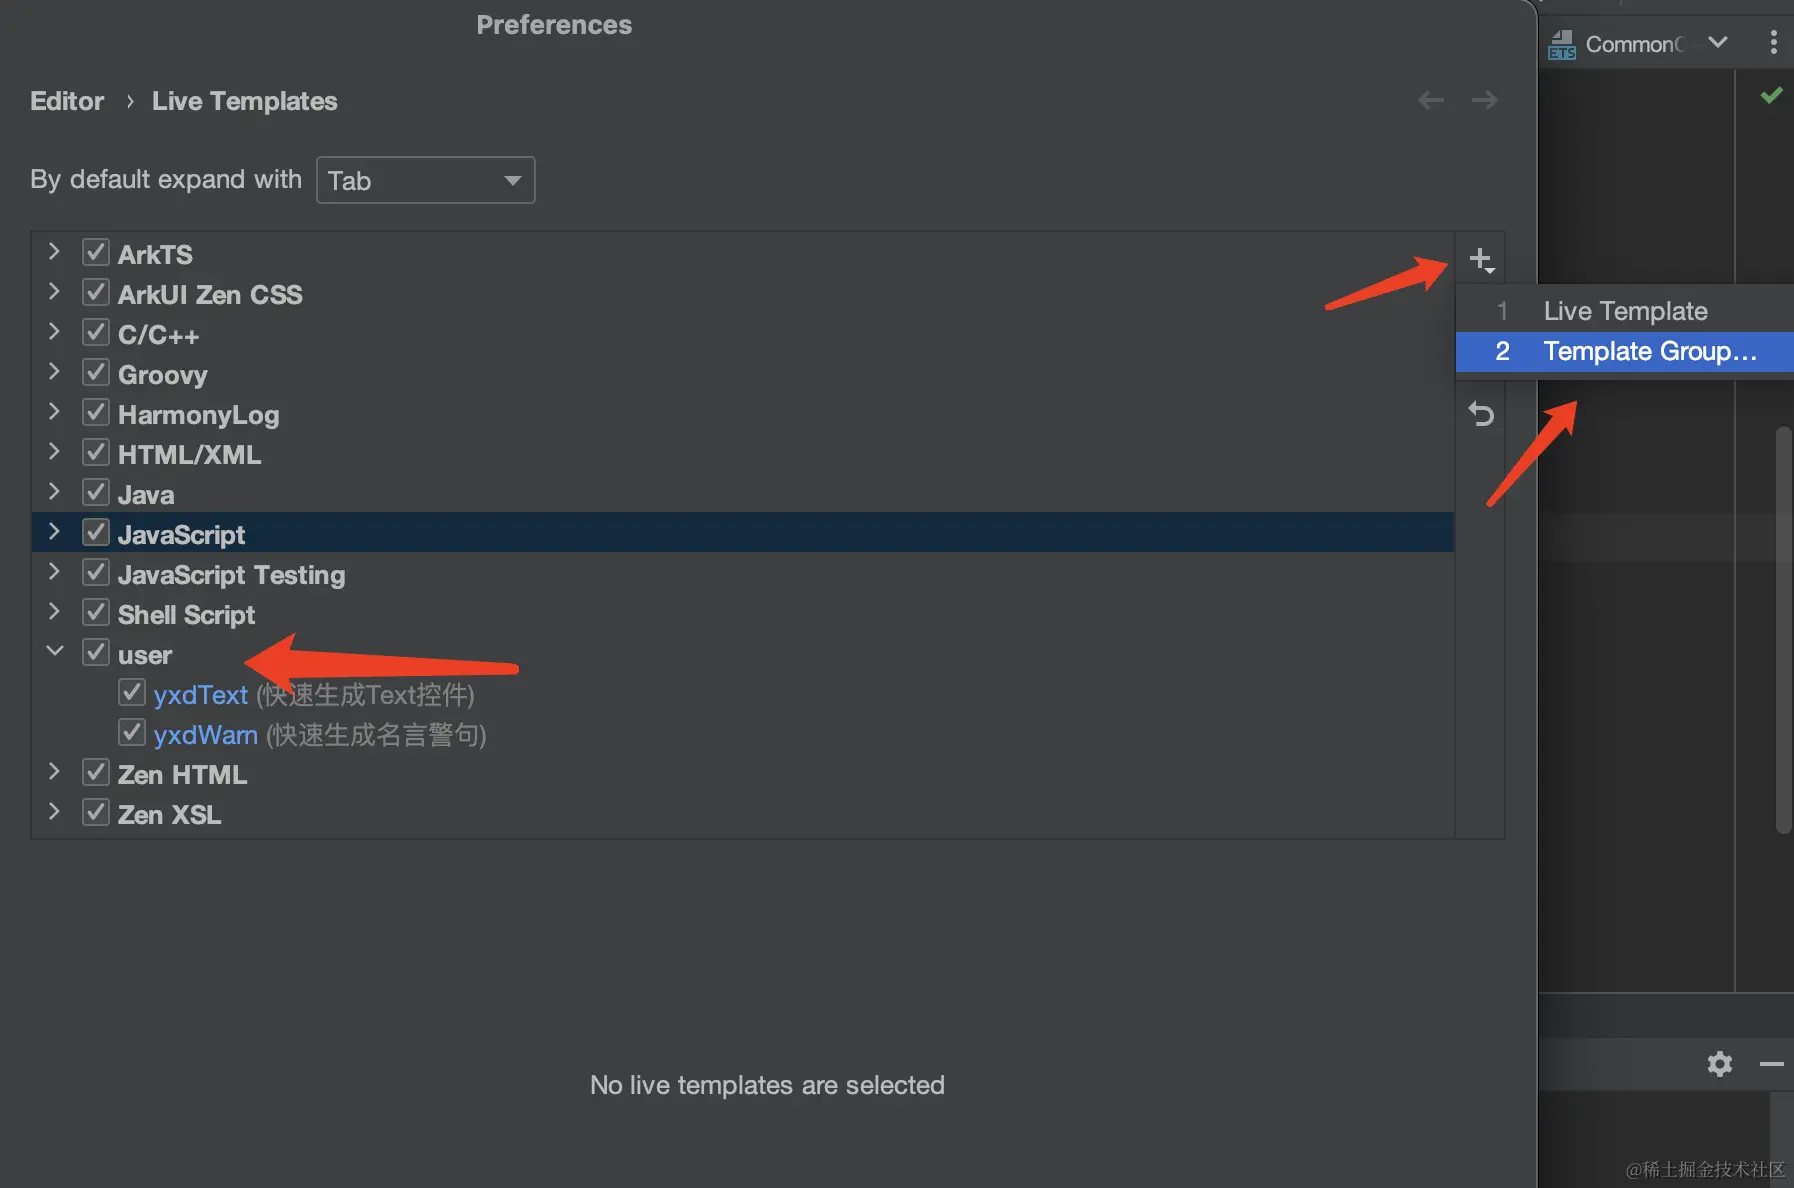
Task: Expand the HarmonyLog template group
Action: 55,412
